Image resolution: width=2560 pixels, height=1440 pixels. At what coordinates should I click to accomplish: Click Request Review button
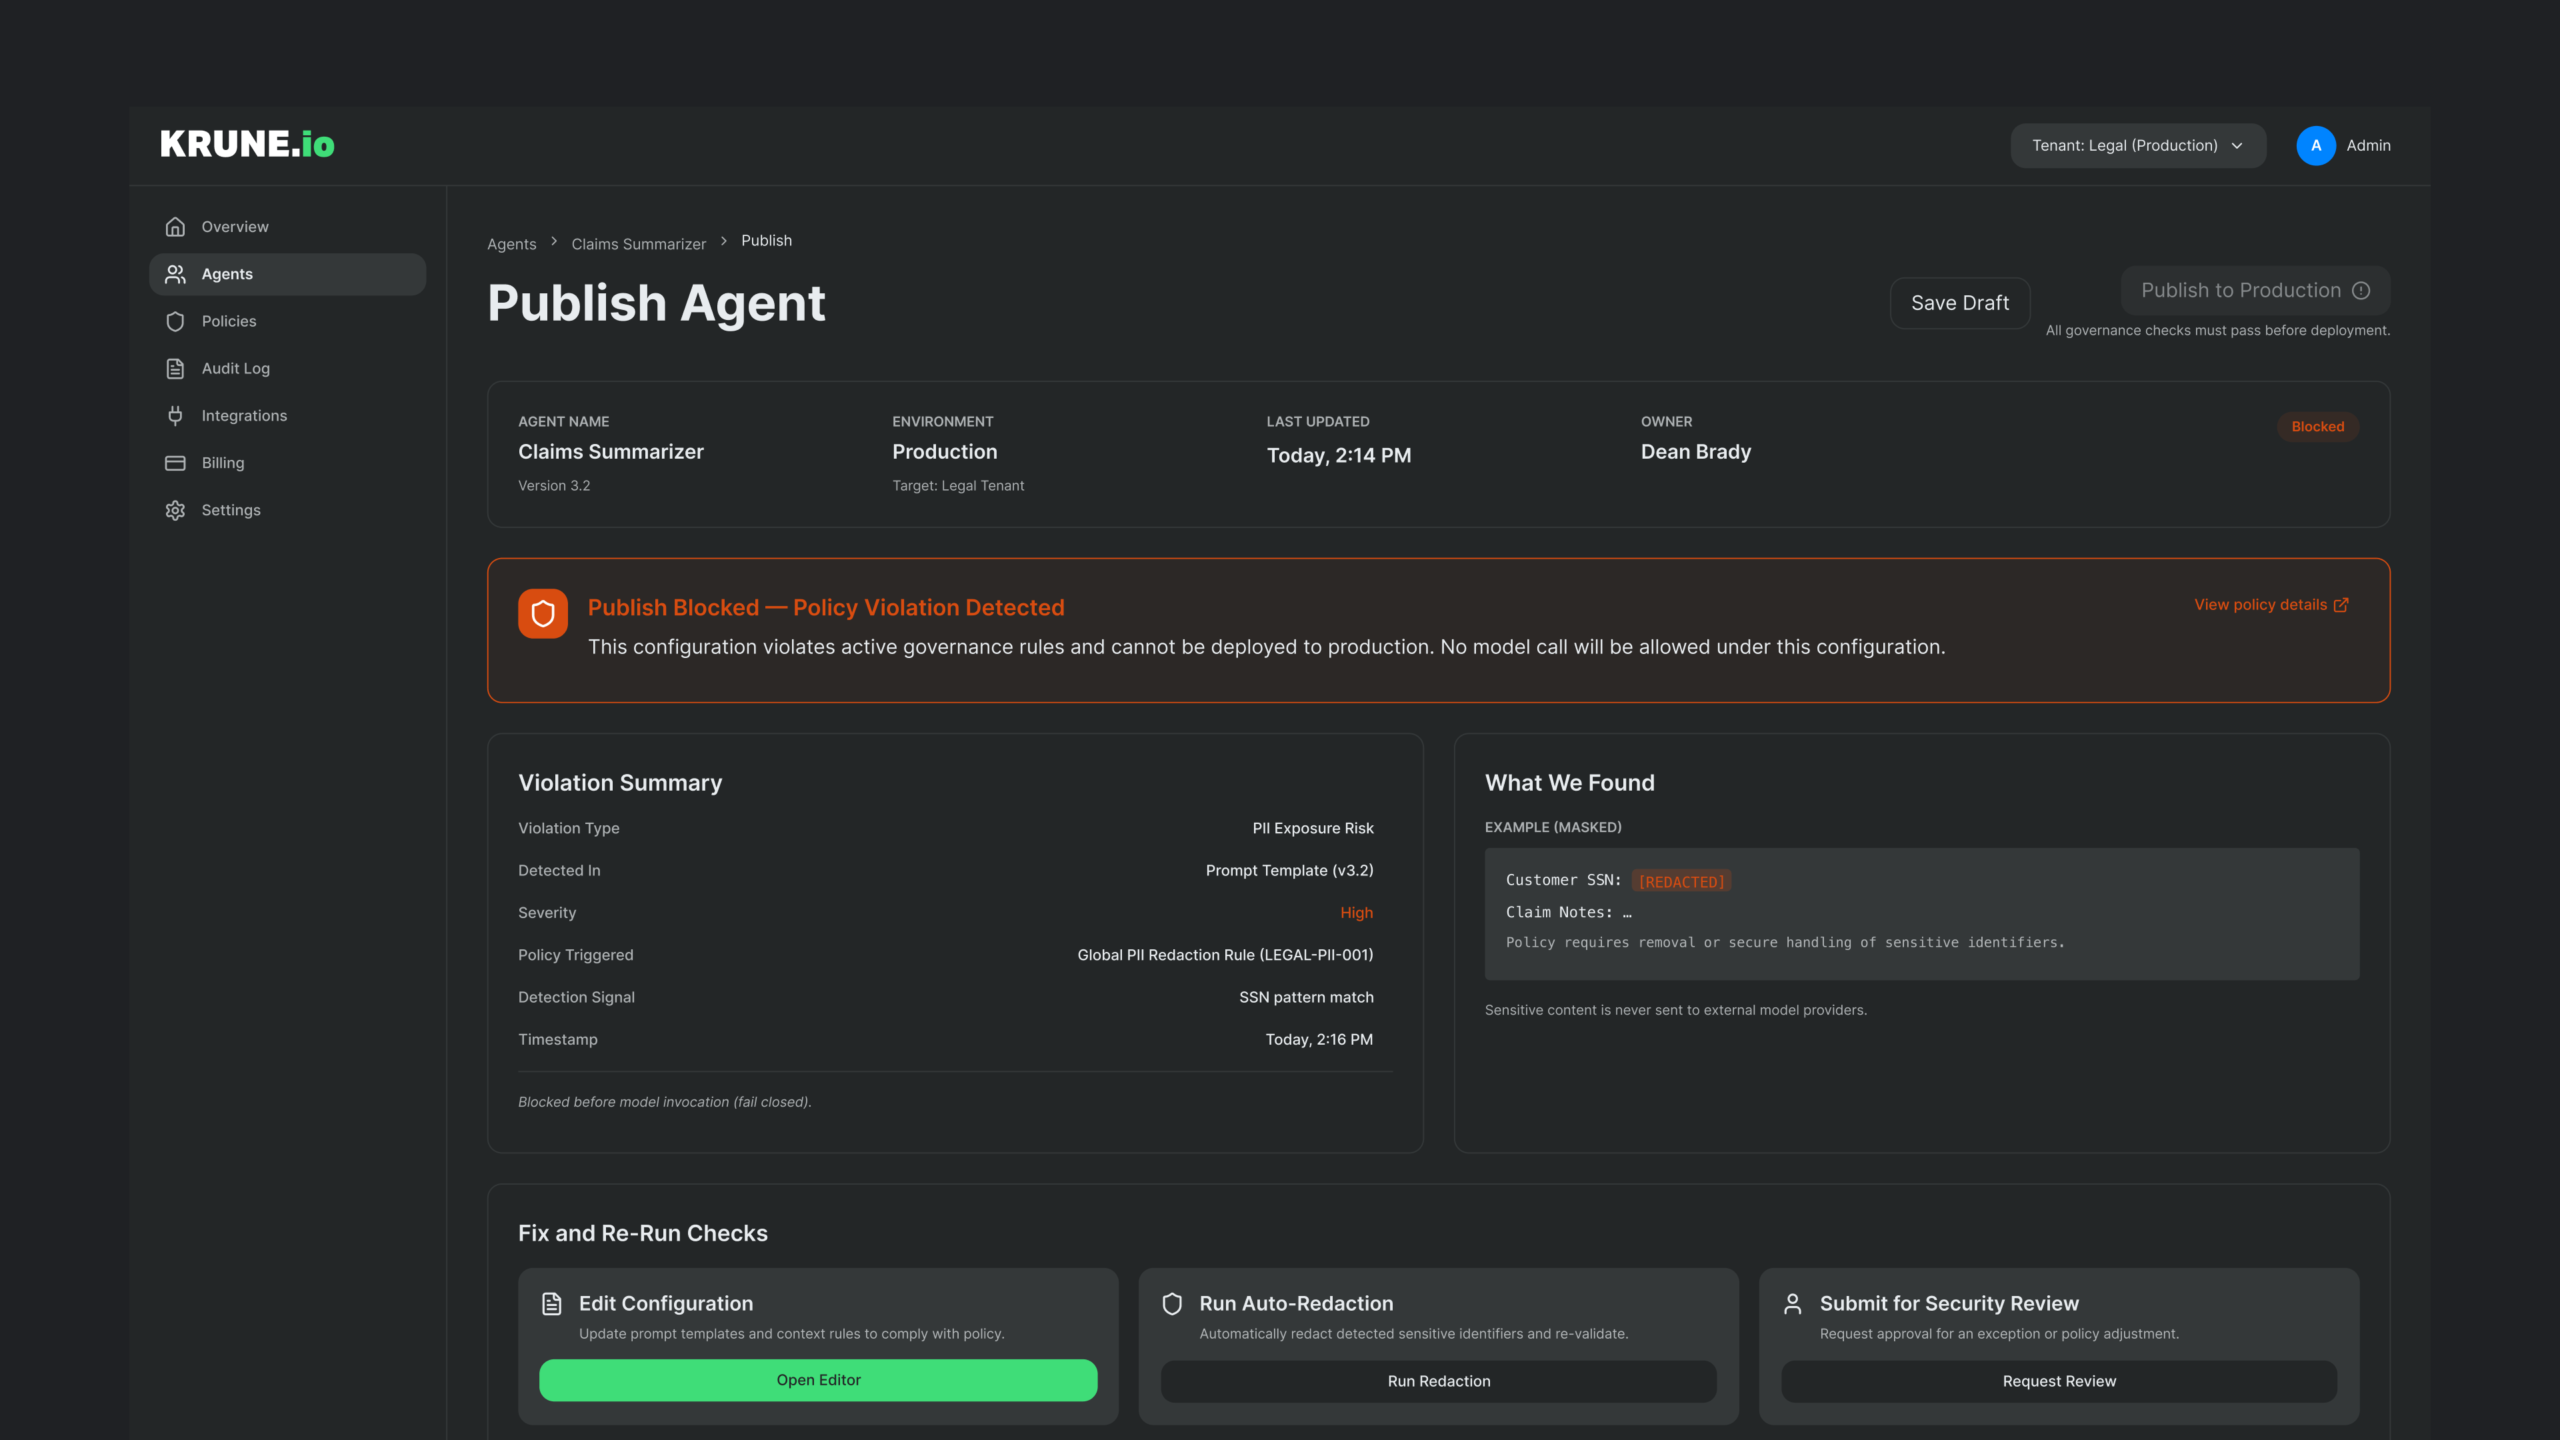pos(2058,1381)
